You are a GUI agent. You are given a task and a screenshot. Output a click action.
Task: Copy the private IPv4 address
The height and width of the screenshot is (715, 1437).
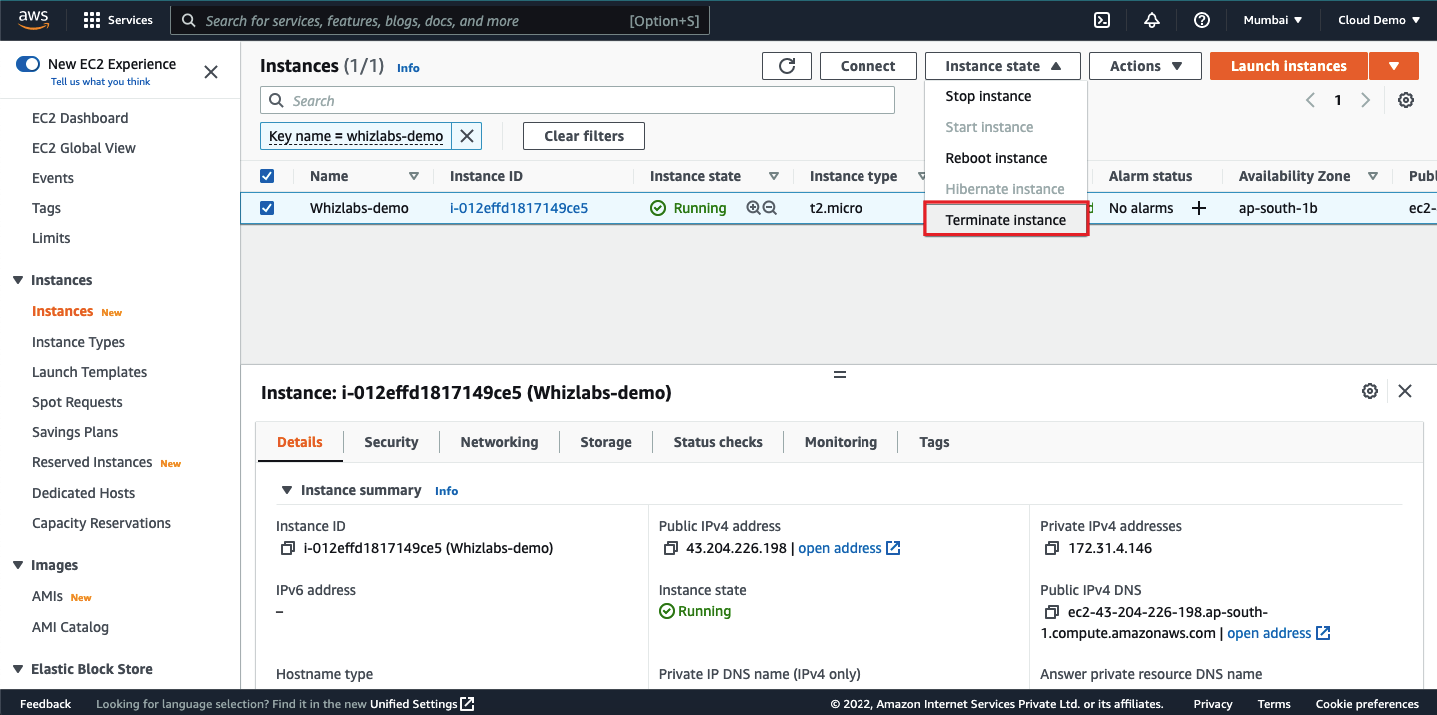pyautogui.click(x=1052, y=548)
